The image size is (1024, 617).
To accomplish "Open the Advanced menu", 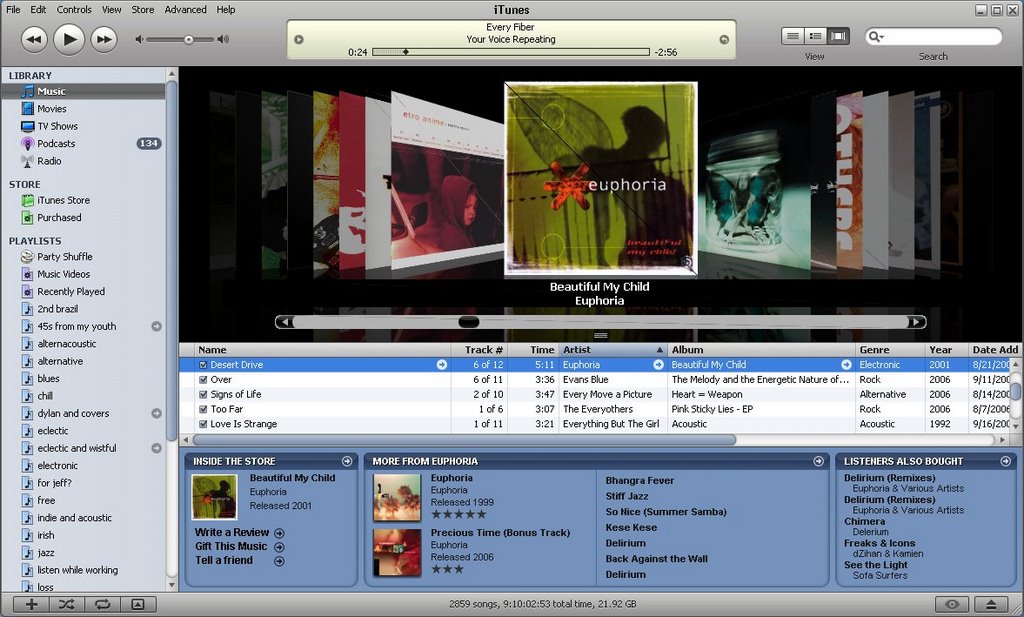I will tap(185, 9).
